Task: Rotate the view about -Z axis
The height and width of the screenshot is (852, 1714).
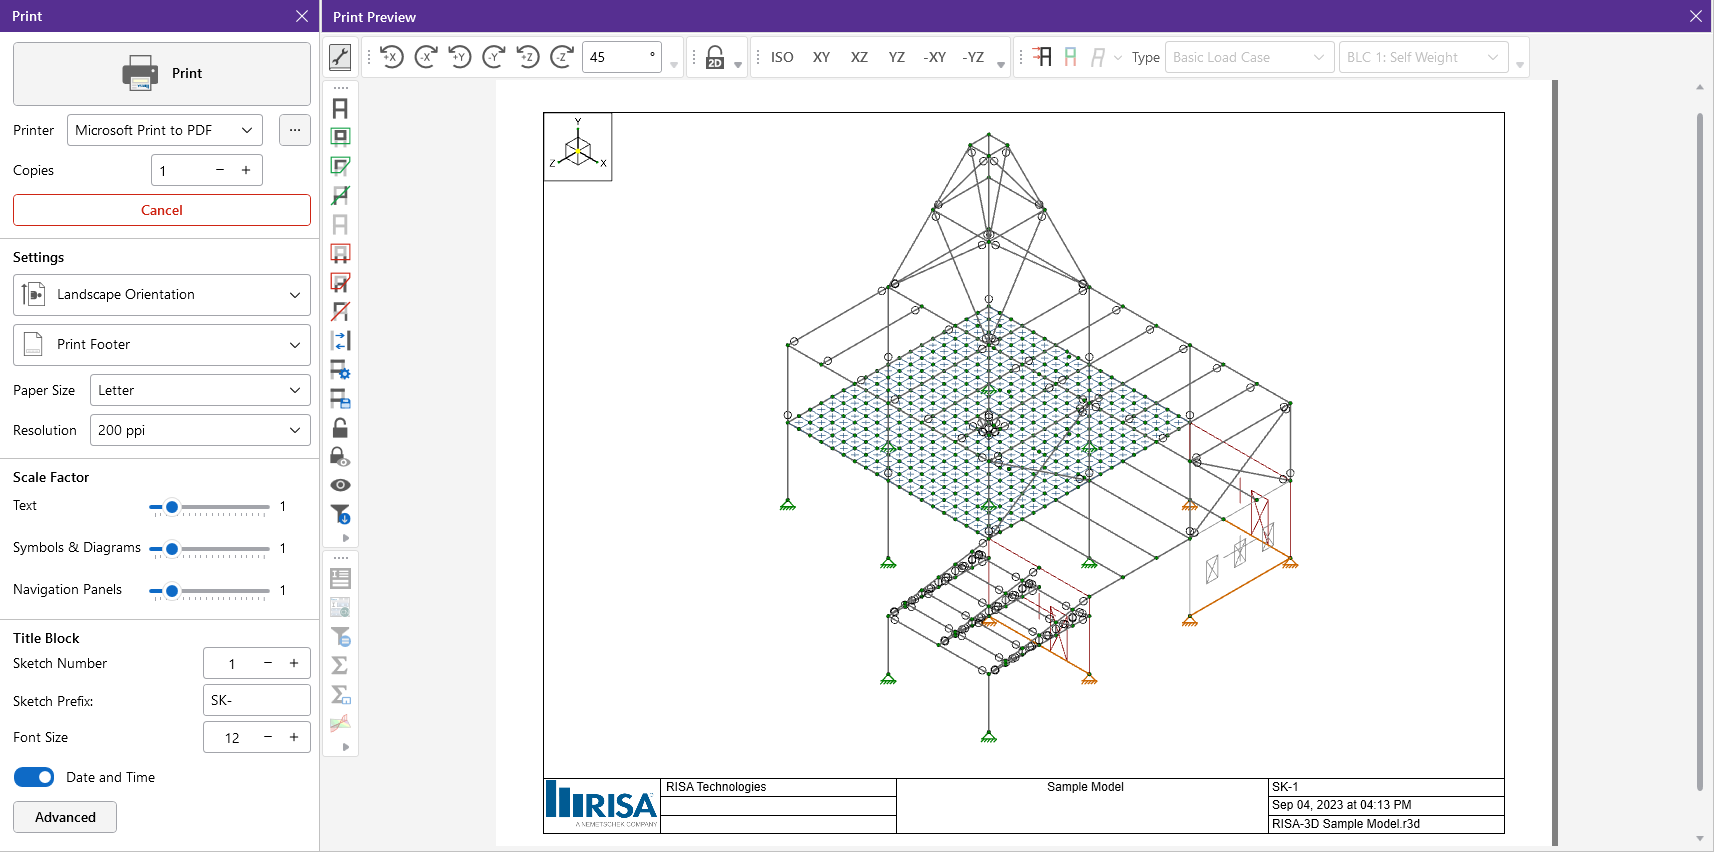Action: [x=562, y=57]
